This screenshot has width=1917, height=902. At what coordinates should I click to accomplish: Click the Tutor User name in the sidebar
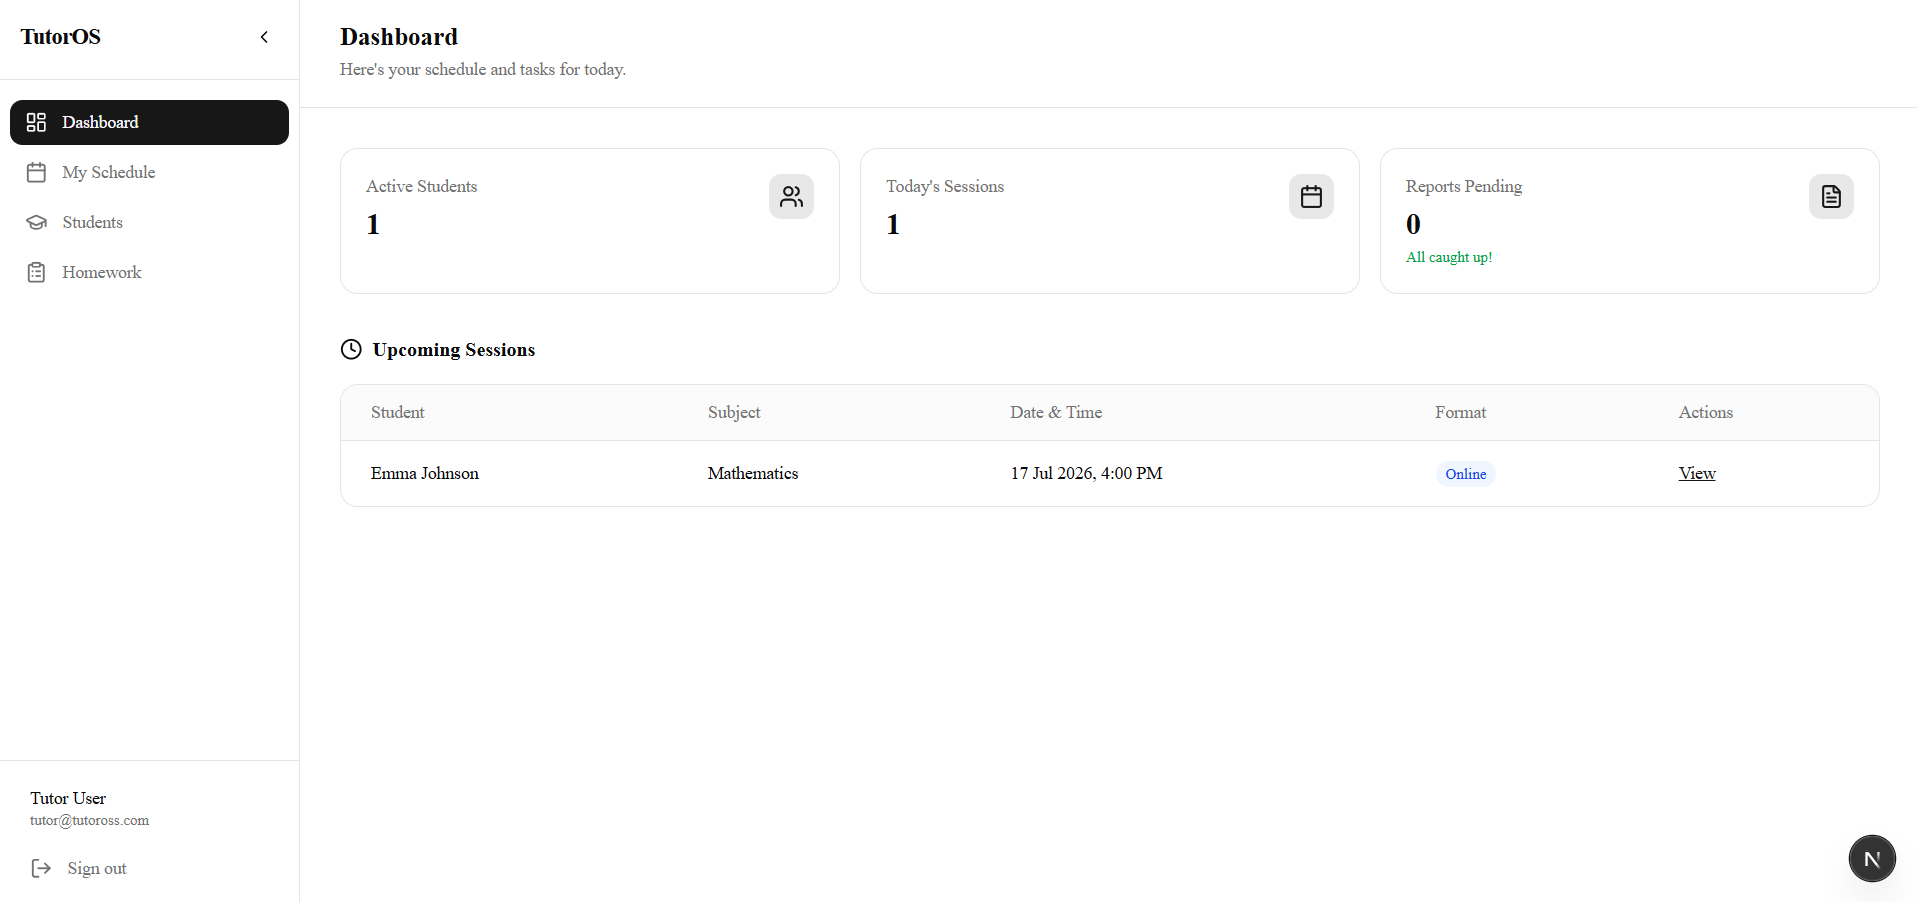68,798
